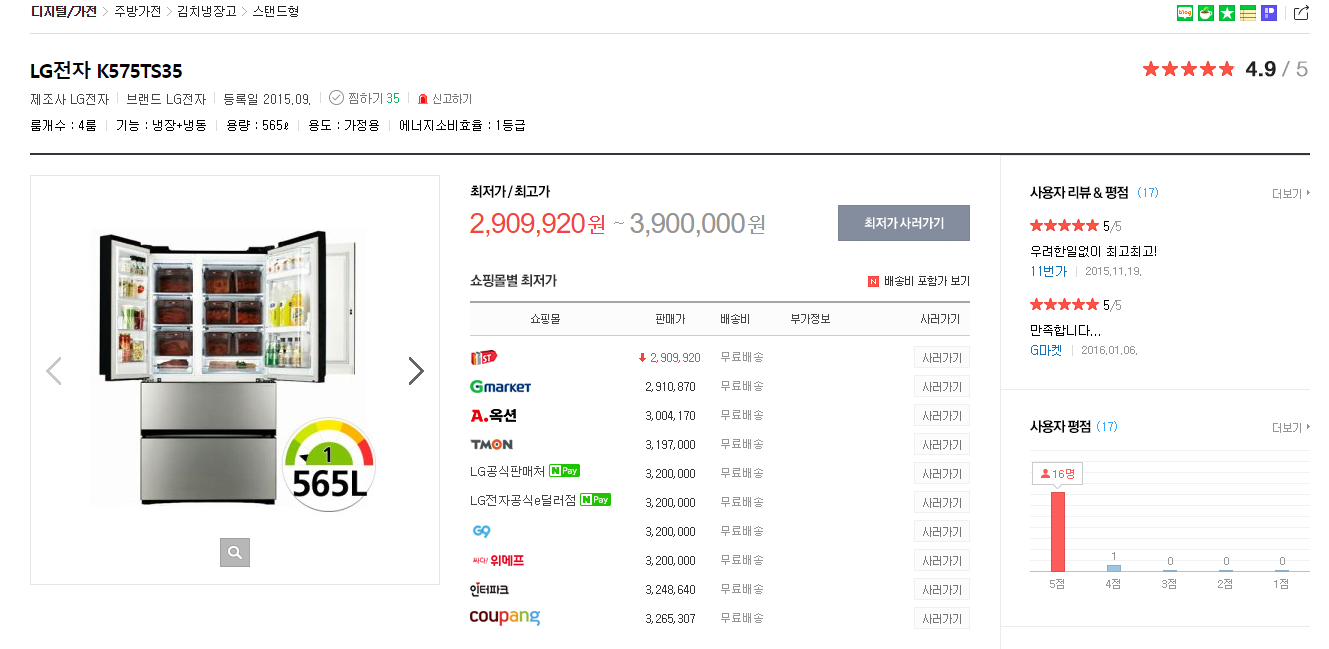Toggle 배송비 포함가 보기 option

click(x=918, y=281)
